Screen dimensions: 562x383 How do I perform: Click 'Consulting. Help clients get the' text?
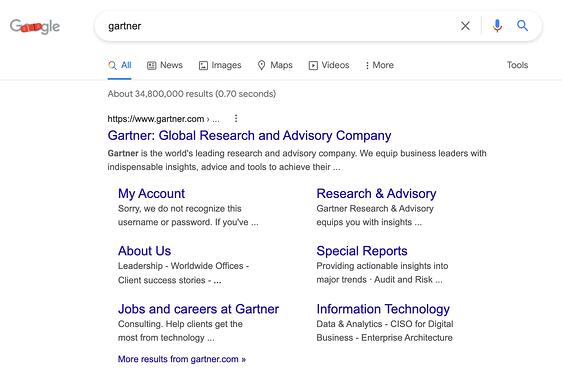[x=180, y=324]
